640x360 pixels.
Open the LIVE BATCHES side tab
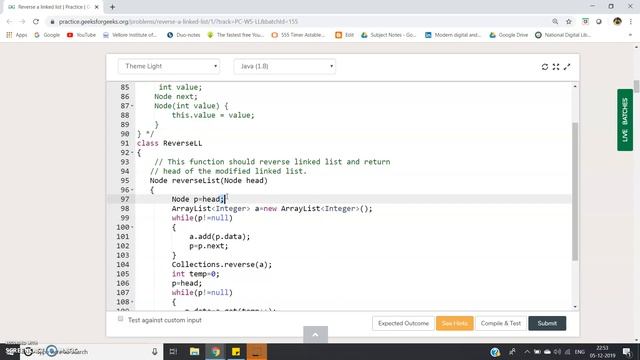(625, 120)
